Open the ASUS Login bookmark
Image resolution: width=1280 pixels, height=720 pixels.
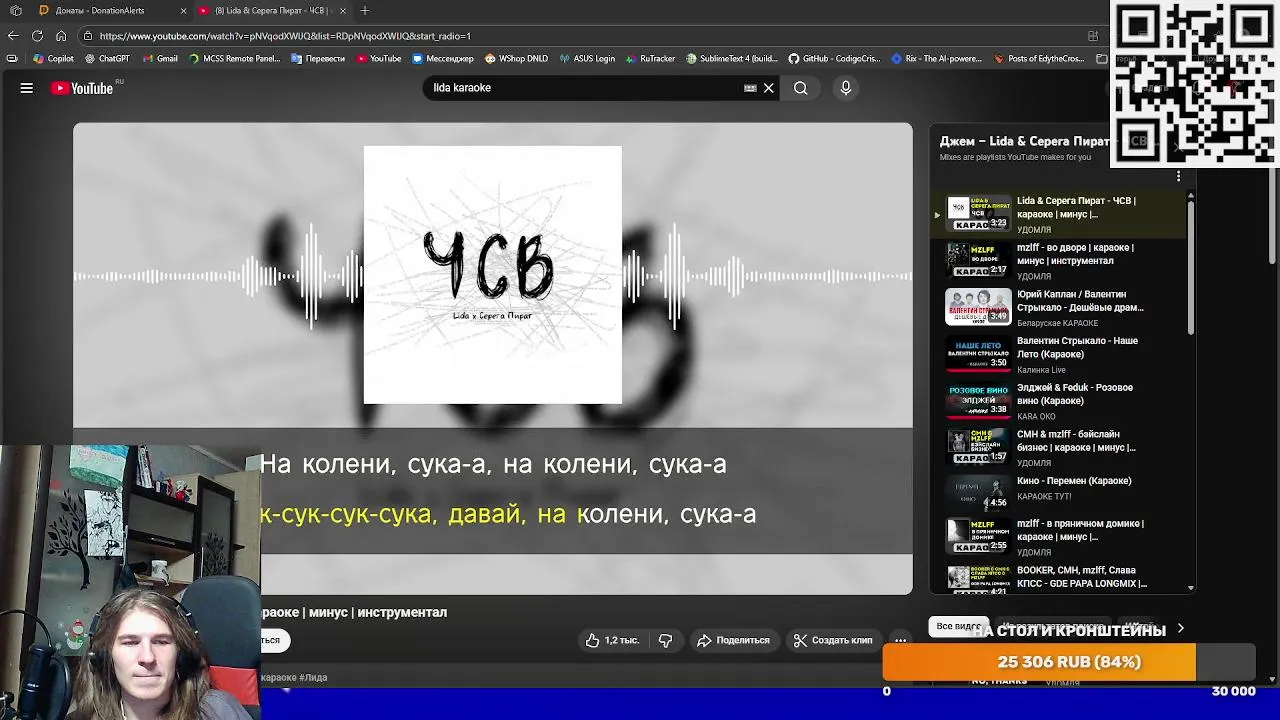(x=587, y=59)
